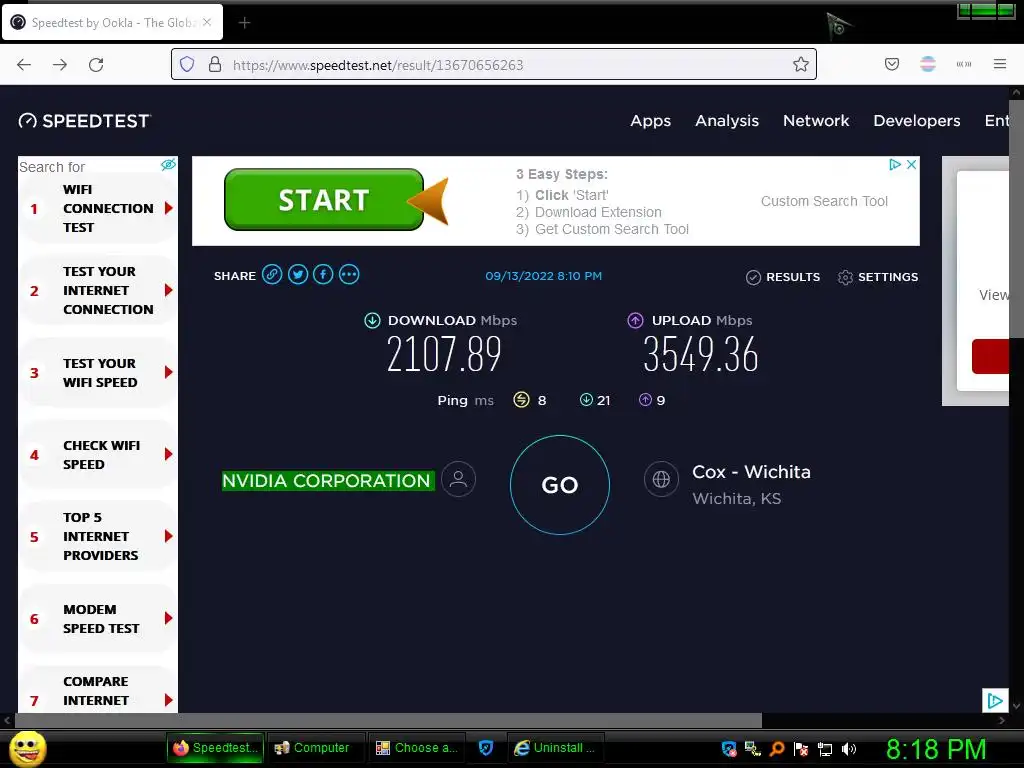Click the eye icon in Search for panel
The height and width of the screenshot is (768, 1024).
[x=168, y=165]
